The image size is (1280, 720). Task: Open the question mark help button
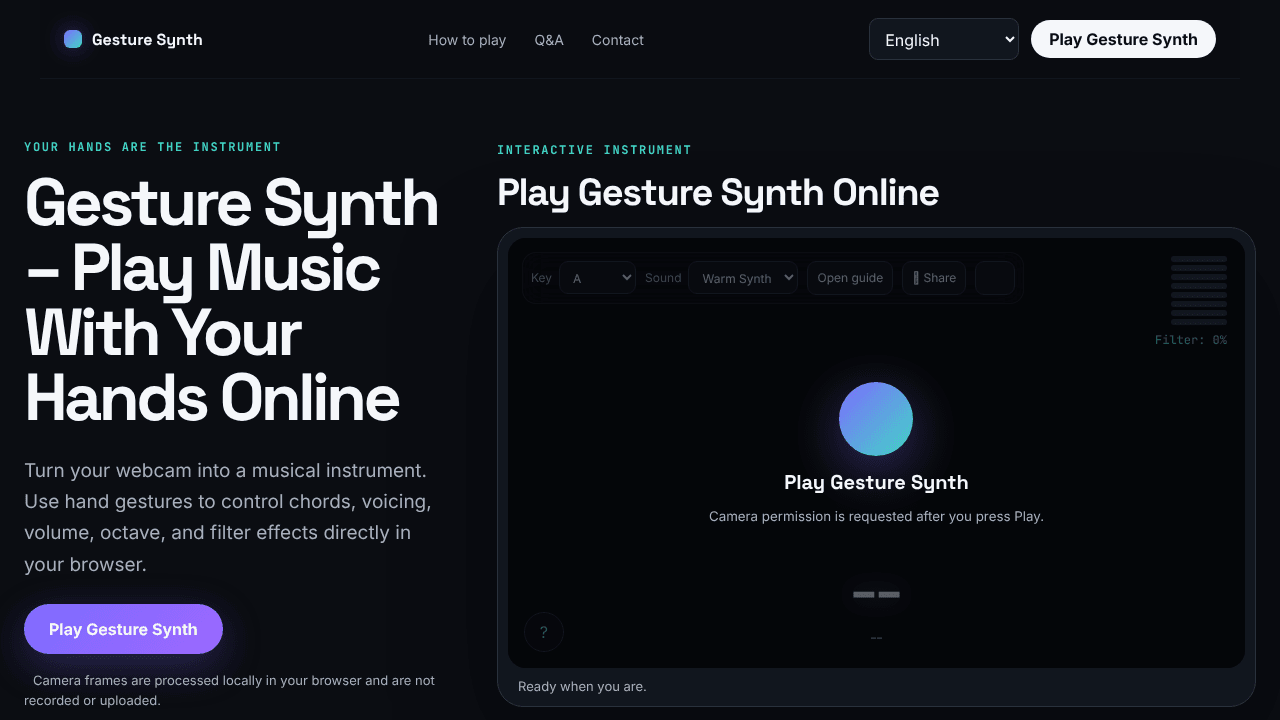click(544, 632)
